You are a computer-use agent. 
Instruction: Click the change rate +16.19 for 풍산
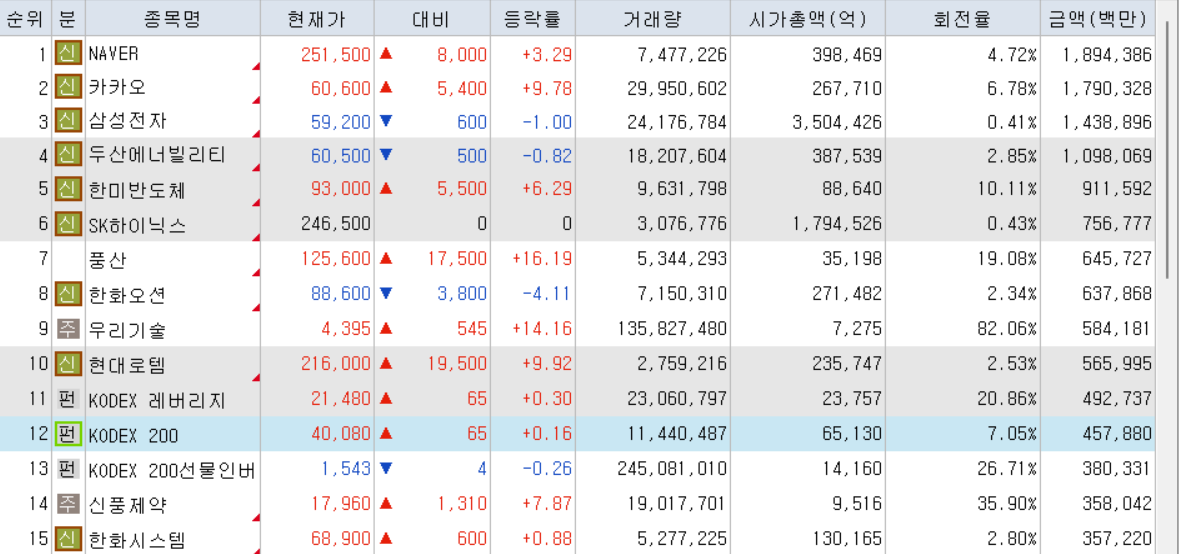click(x=542, y=259)
